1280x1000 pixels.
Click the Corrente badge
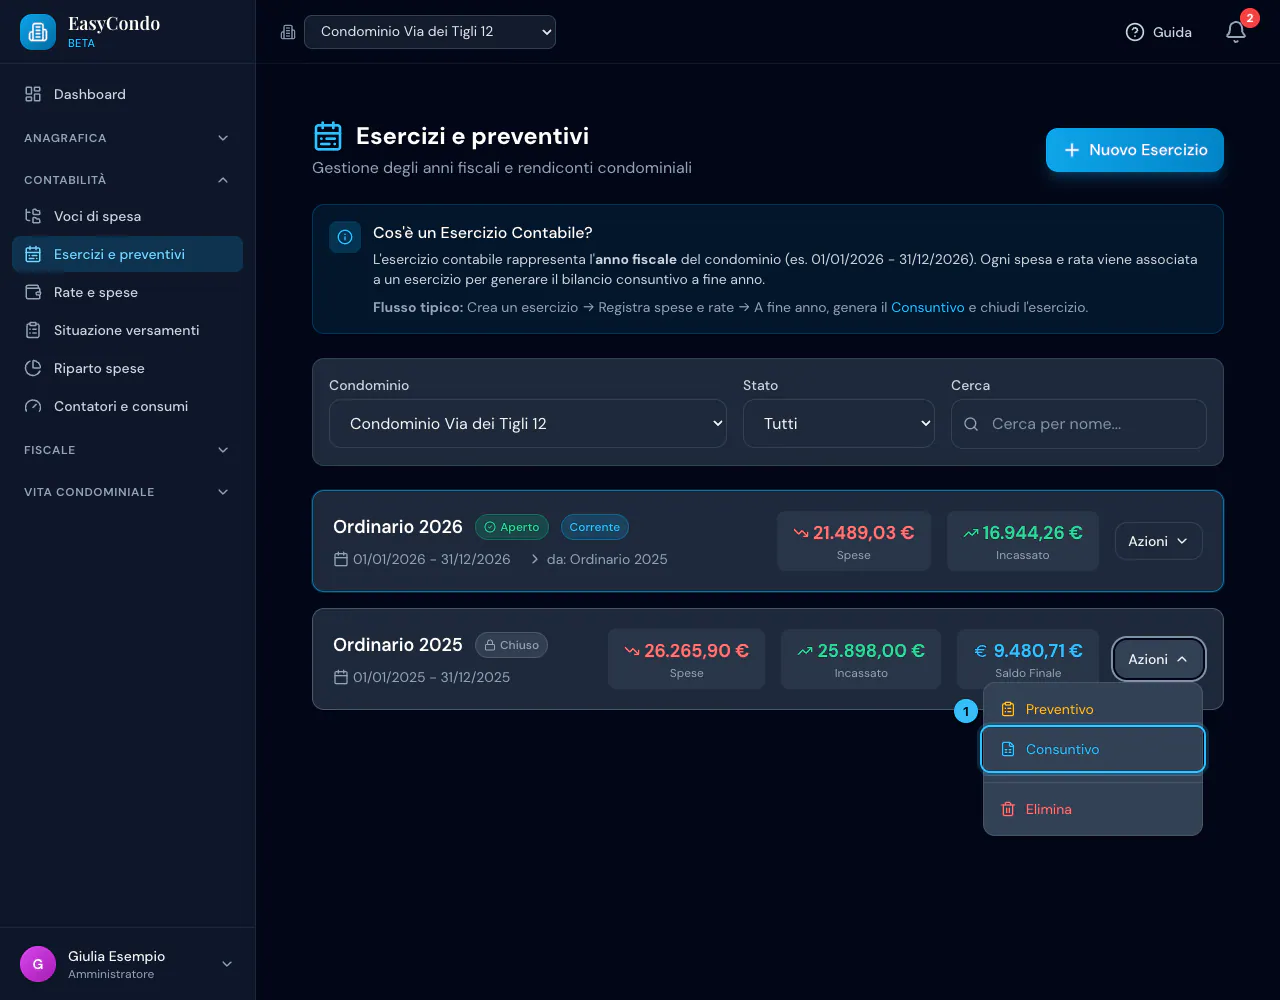coord(595,527)
